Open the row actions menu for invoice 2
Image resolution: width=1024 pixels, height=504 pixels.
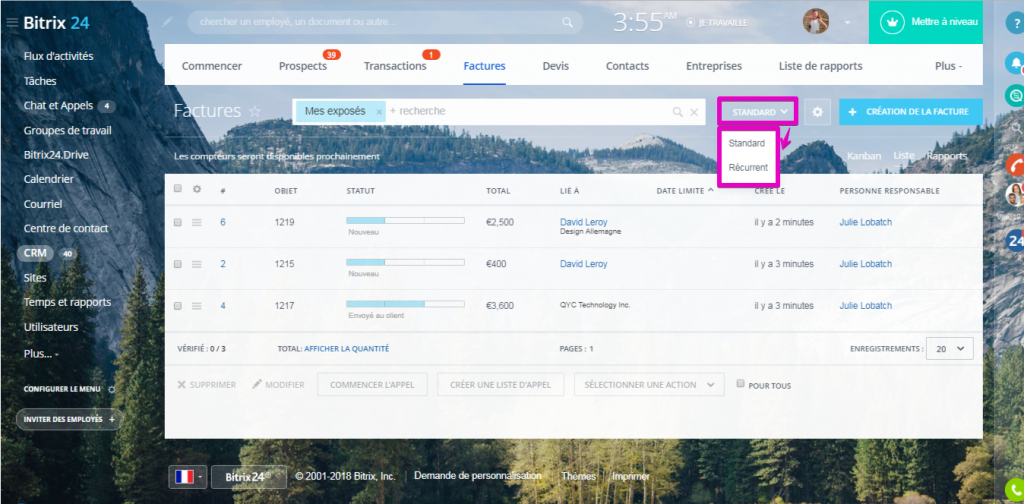click(x=197, y=264)
